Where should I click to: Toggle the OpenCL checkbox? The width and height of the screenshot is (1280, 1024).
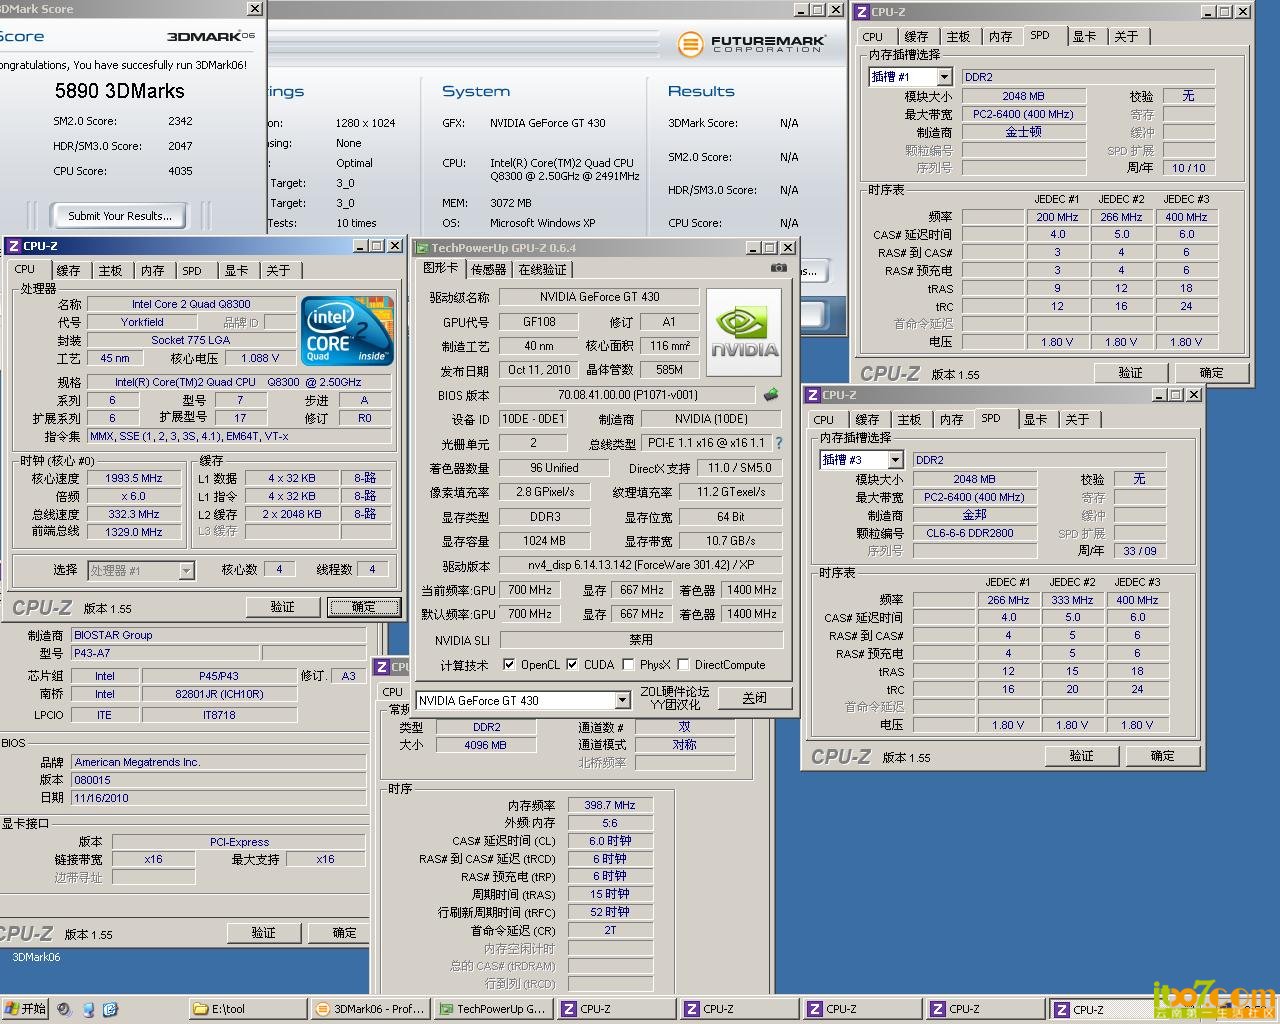[x=509, y=664]
